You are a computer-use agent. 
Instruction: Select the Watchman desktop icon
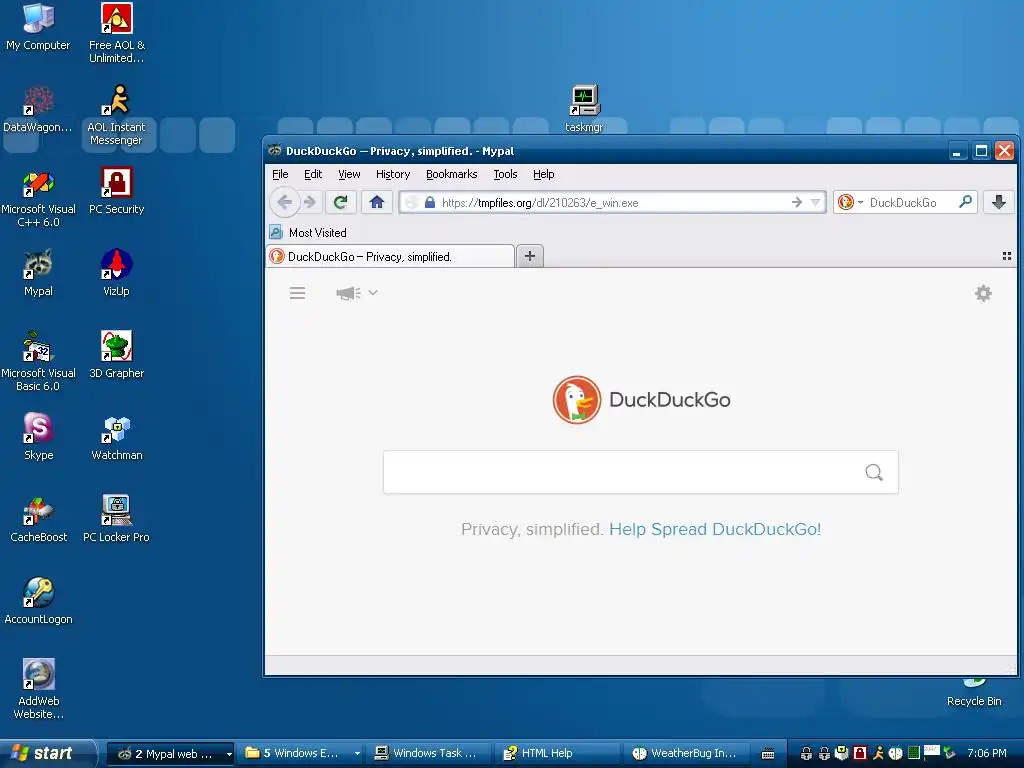tap(116, 437)
